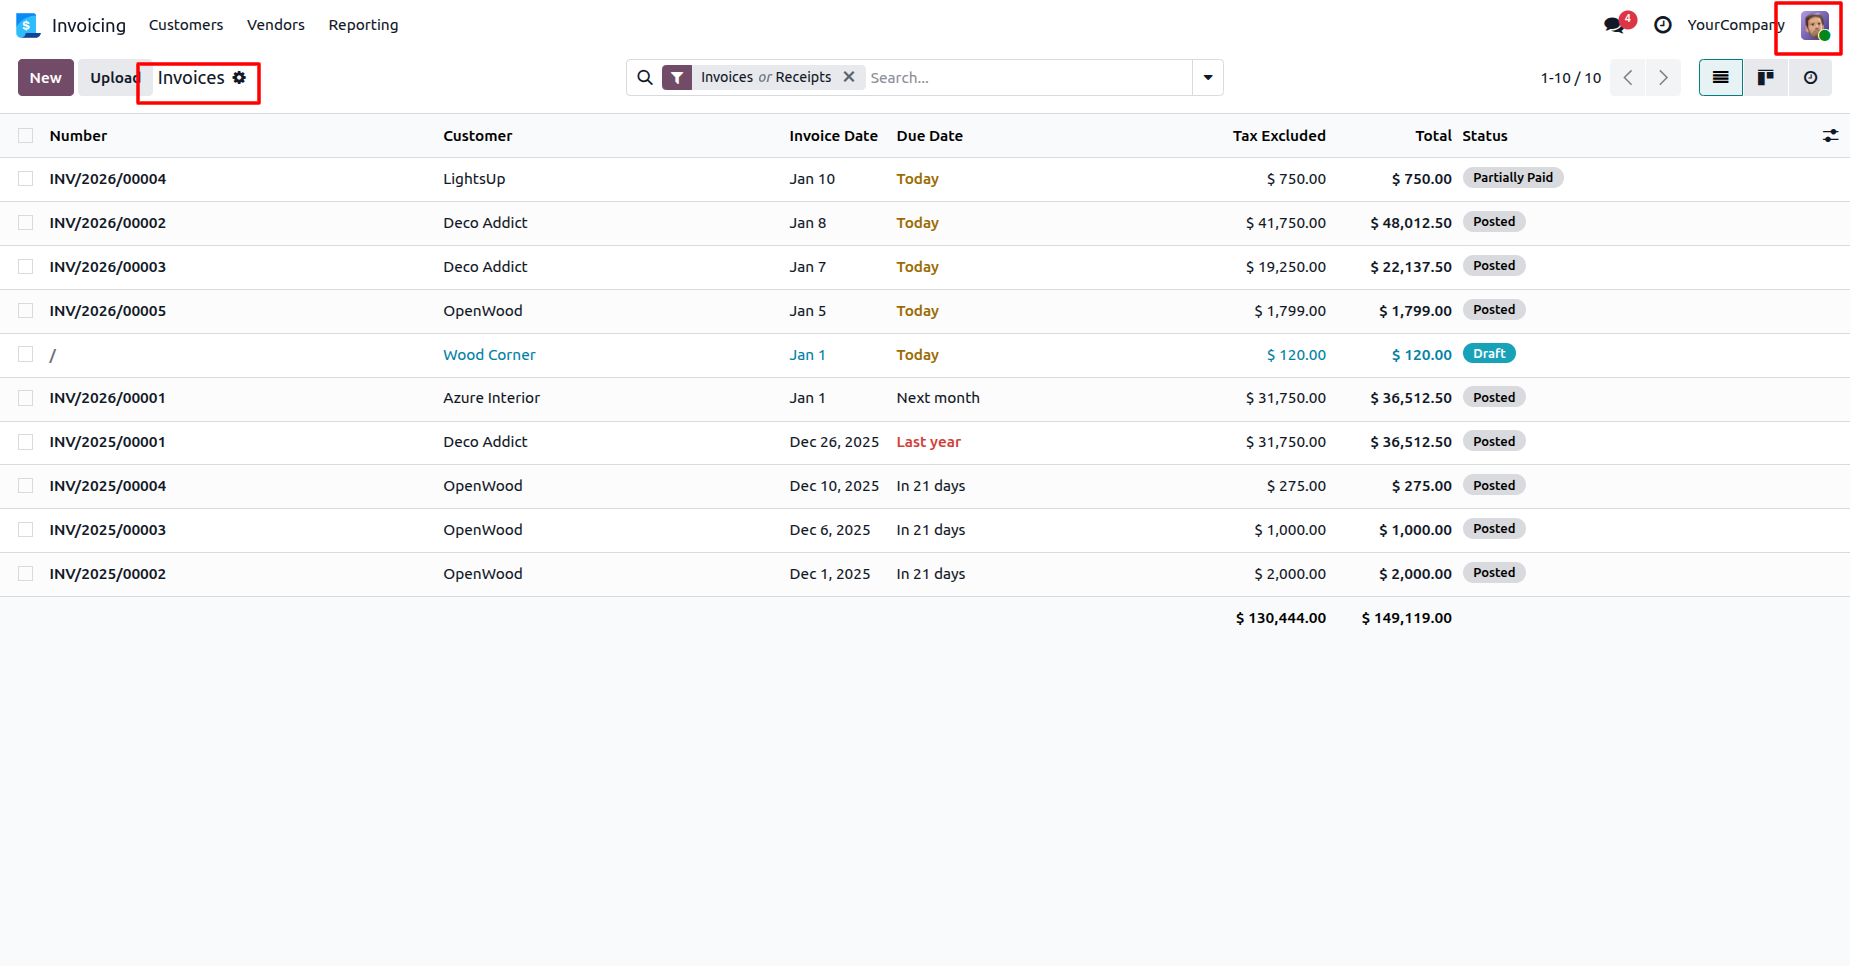Click the New invoice button
Image resolution: width=1850 pixels, height=966 pixels.
45,78
